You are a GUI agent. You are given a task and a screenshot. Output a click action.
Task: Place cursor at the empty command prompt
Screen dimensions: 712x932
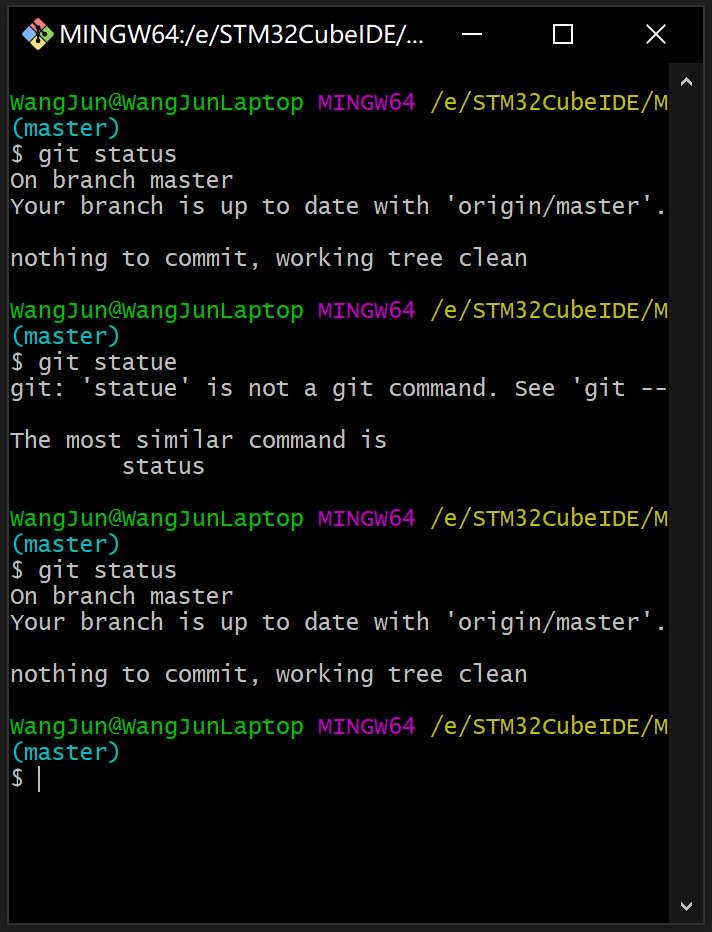click(x=40, y=778)
